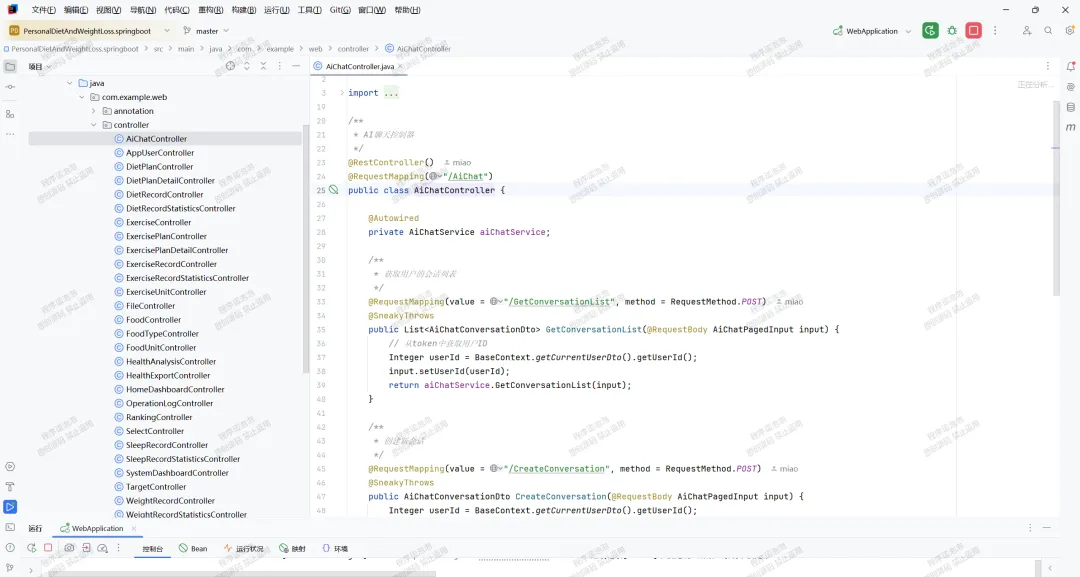Click the Services tool window icon in left sidebar
This screenshot has width=1080, height=577.
click(x=10, y=467)
